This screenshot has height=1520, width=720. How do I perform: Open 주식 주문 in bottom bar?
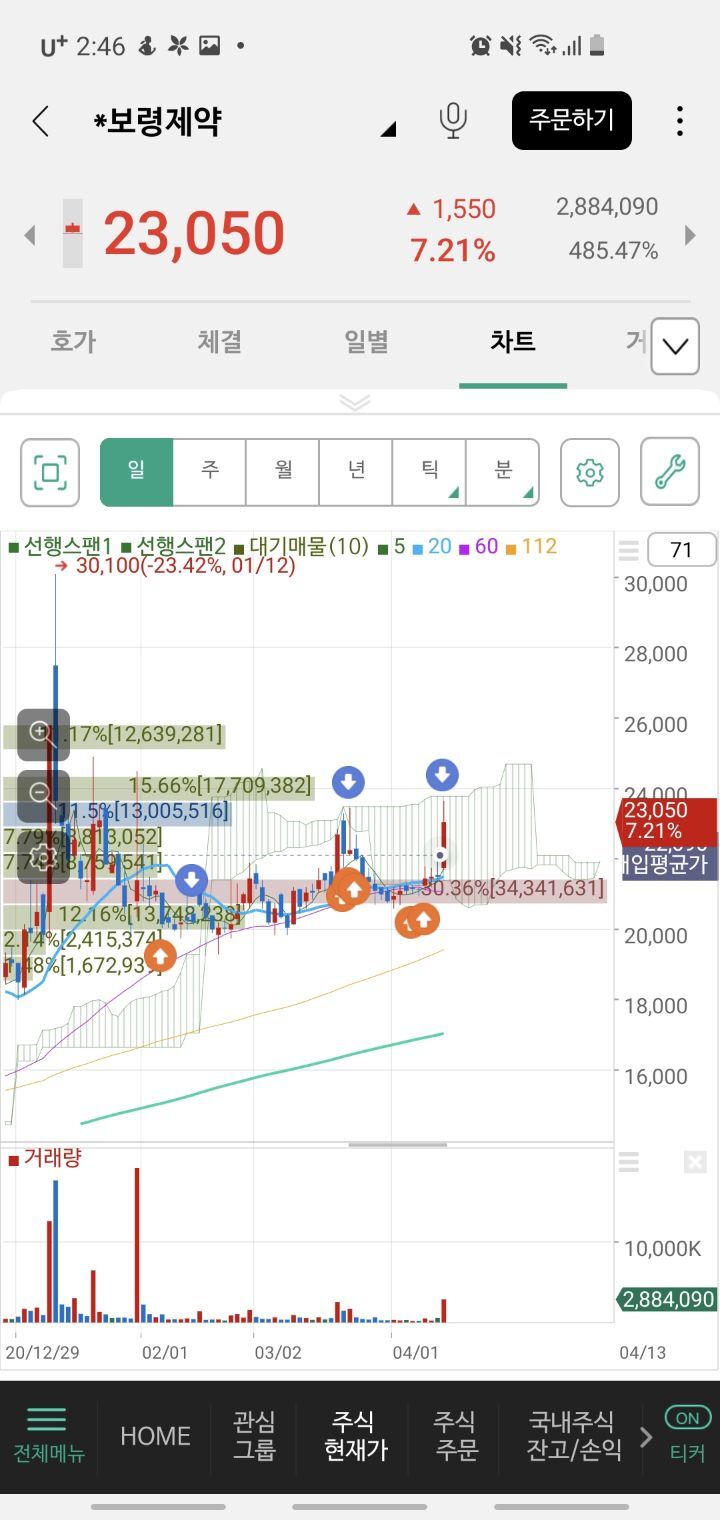(456, 1436)
